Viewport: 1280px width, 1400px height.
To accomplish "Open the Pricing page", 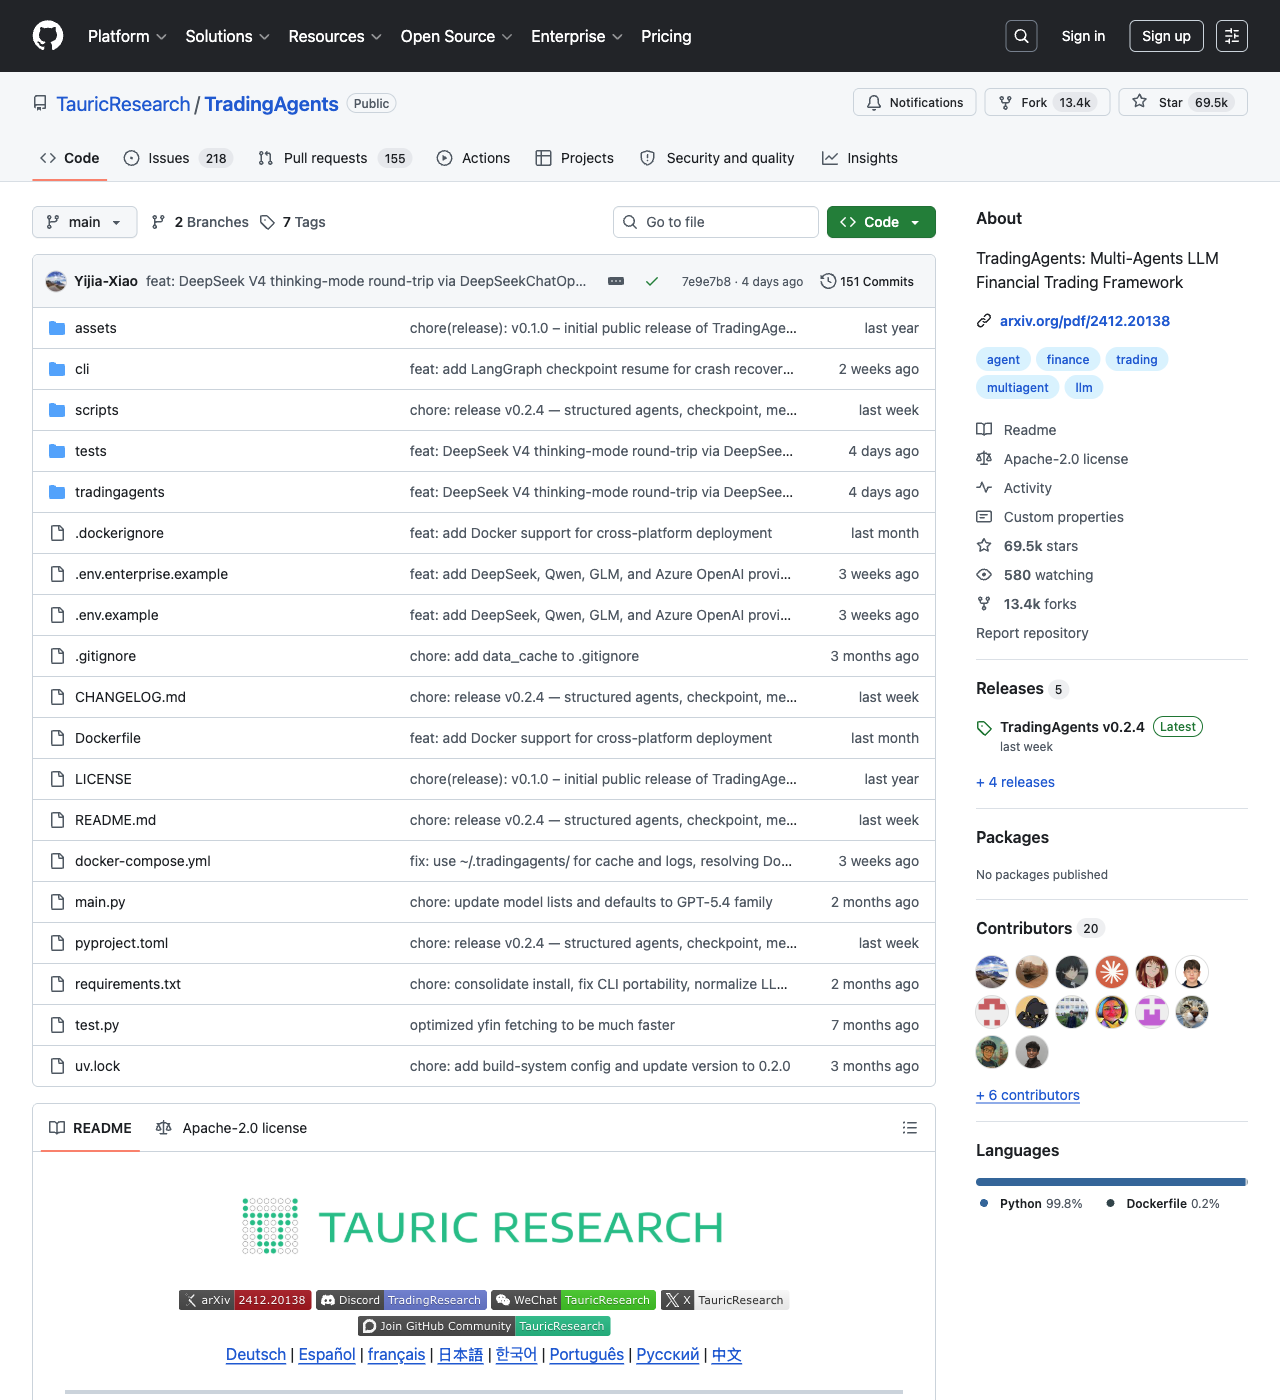I will (666, 36).
